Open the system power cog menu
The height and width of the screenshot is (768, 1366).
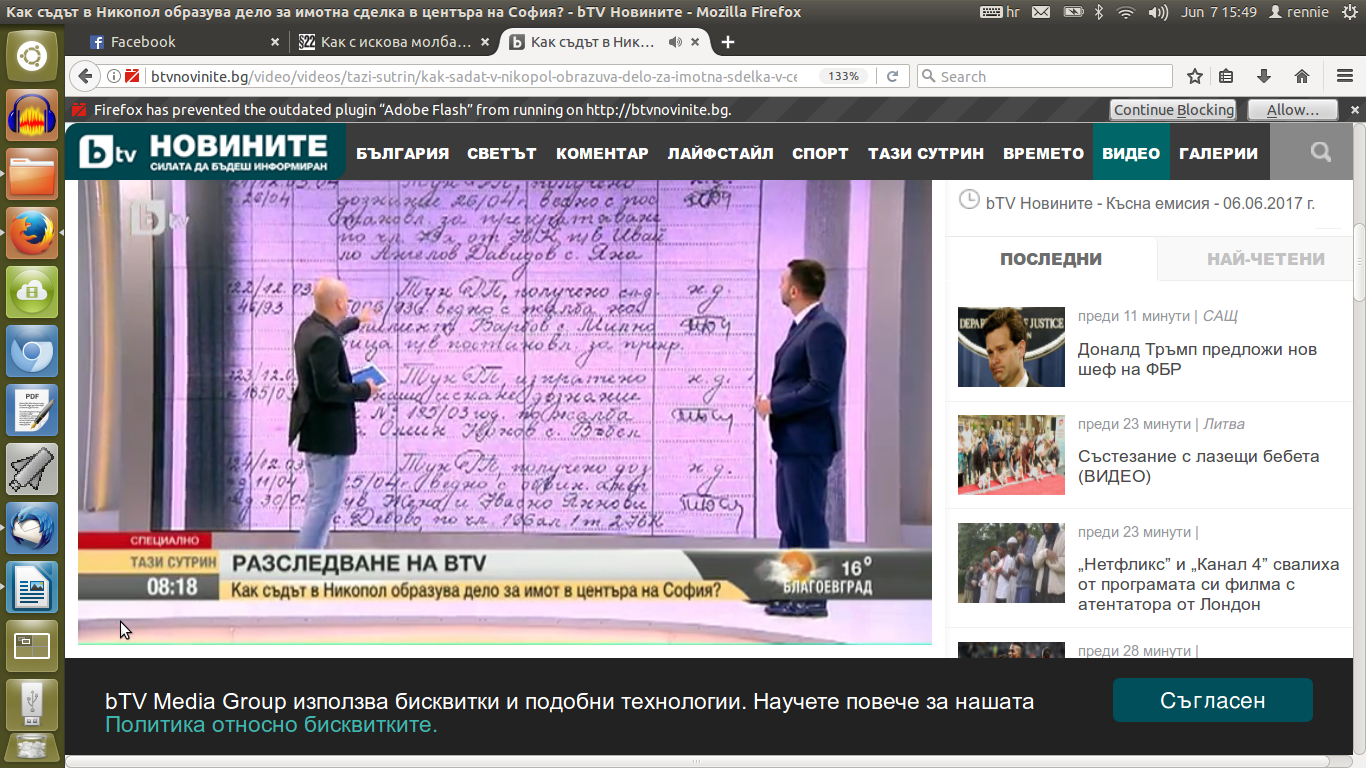[x=1350, y=12]
